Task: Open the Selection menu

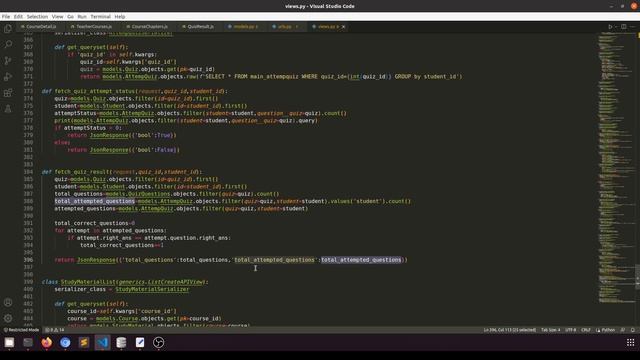Action: pos(37,17)
